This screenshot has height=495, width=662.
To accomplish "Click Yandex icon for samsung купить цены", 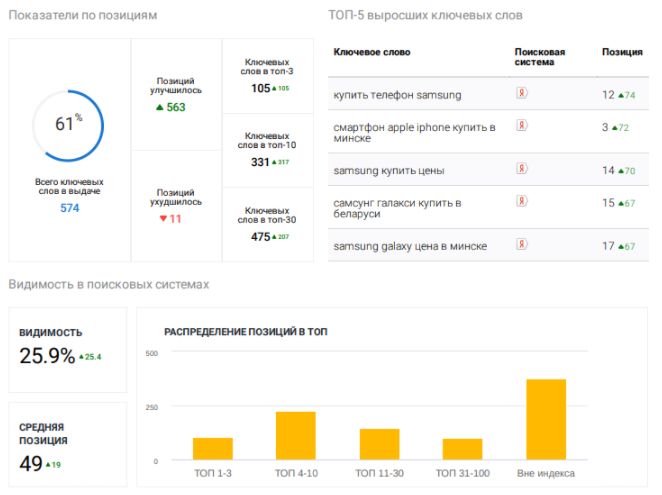I will [x=522, y=169].
